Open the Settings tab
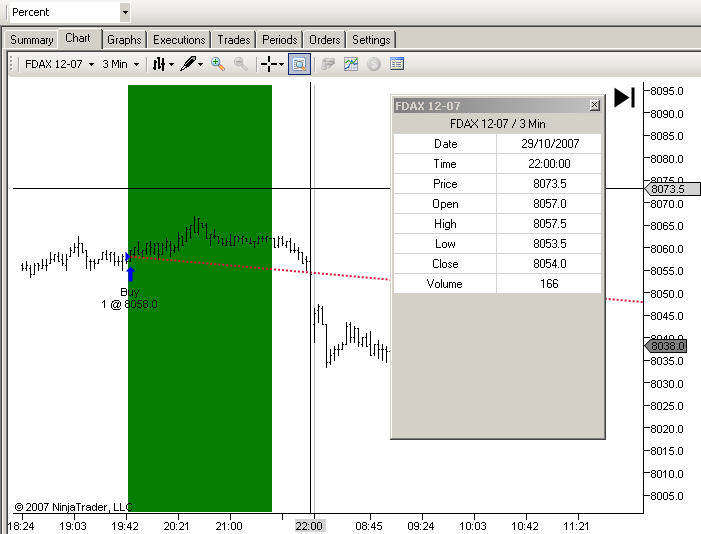Screen dimensions: 701x534 pos(371,40)
